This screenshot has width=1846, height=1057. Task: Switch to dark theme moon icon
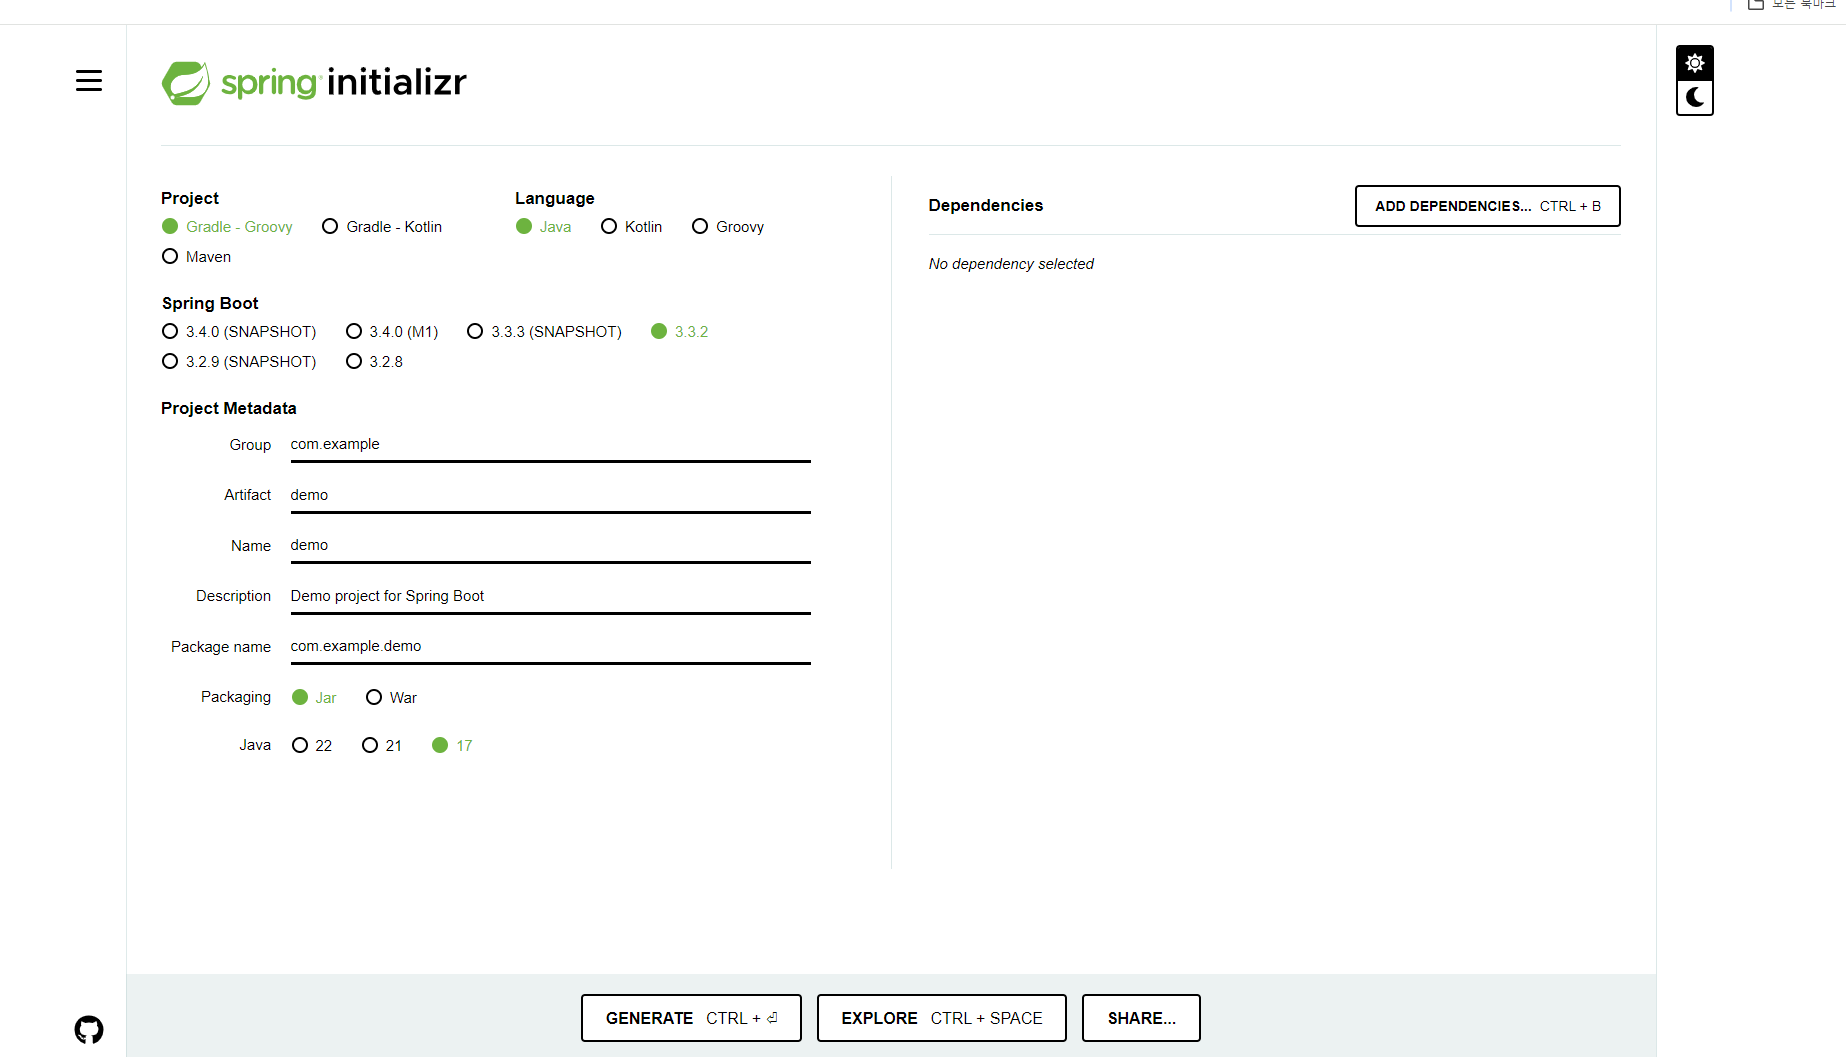coord(1695,98)
